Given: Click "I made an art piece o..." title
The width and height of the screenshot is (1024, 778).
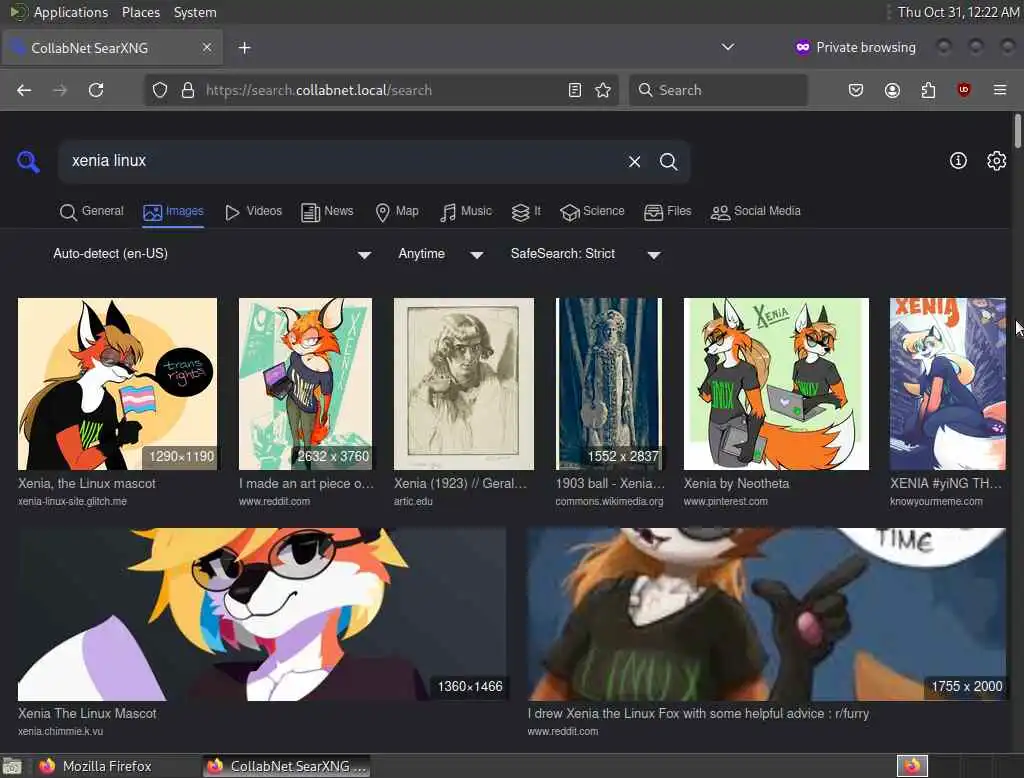Looking at the screenshot, I should tap(306, 484).
